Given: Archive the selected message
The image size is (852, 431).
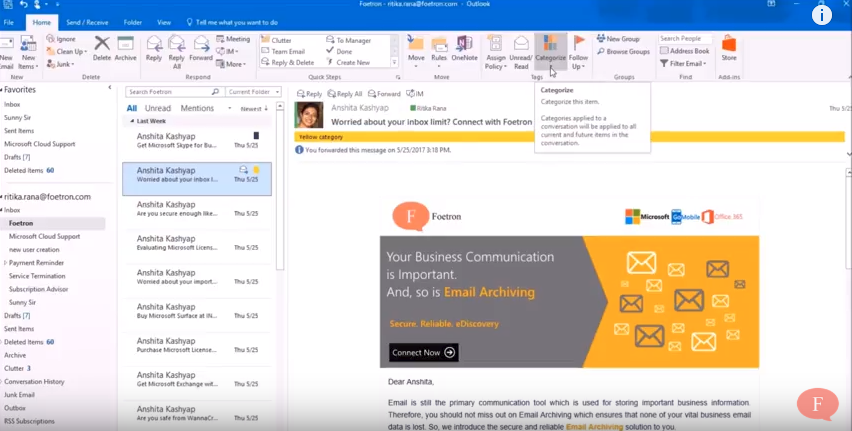Looking at the screenshot, I should pos(126,48).
